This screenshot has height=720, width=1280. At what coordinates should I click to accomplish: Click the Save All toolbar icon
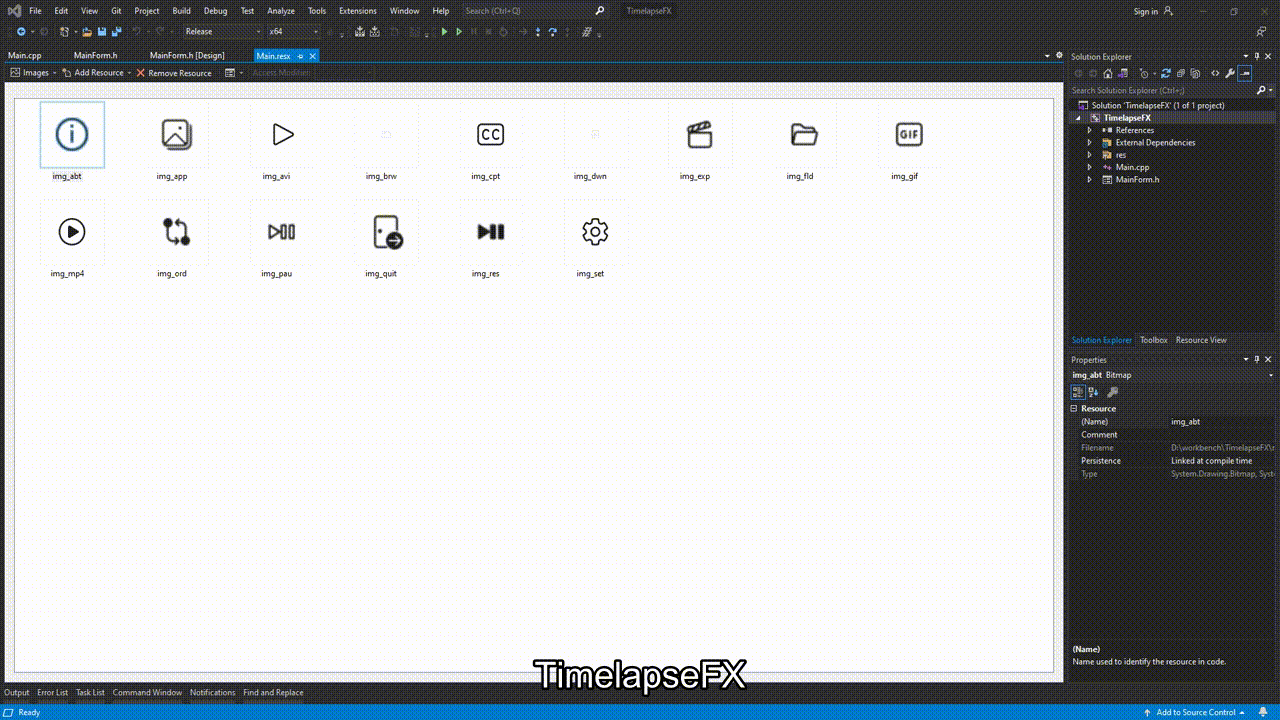[x=117, y=31]
